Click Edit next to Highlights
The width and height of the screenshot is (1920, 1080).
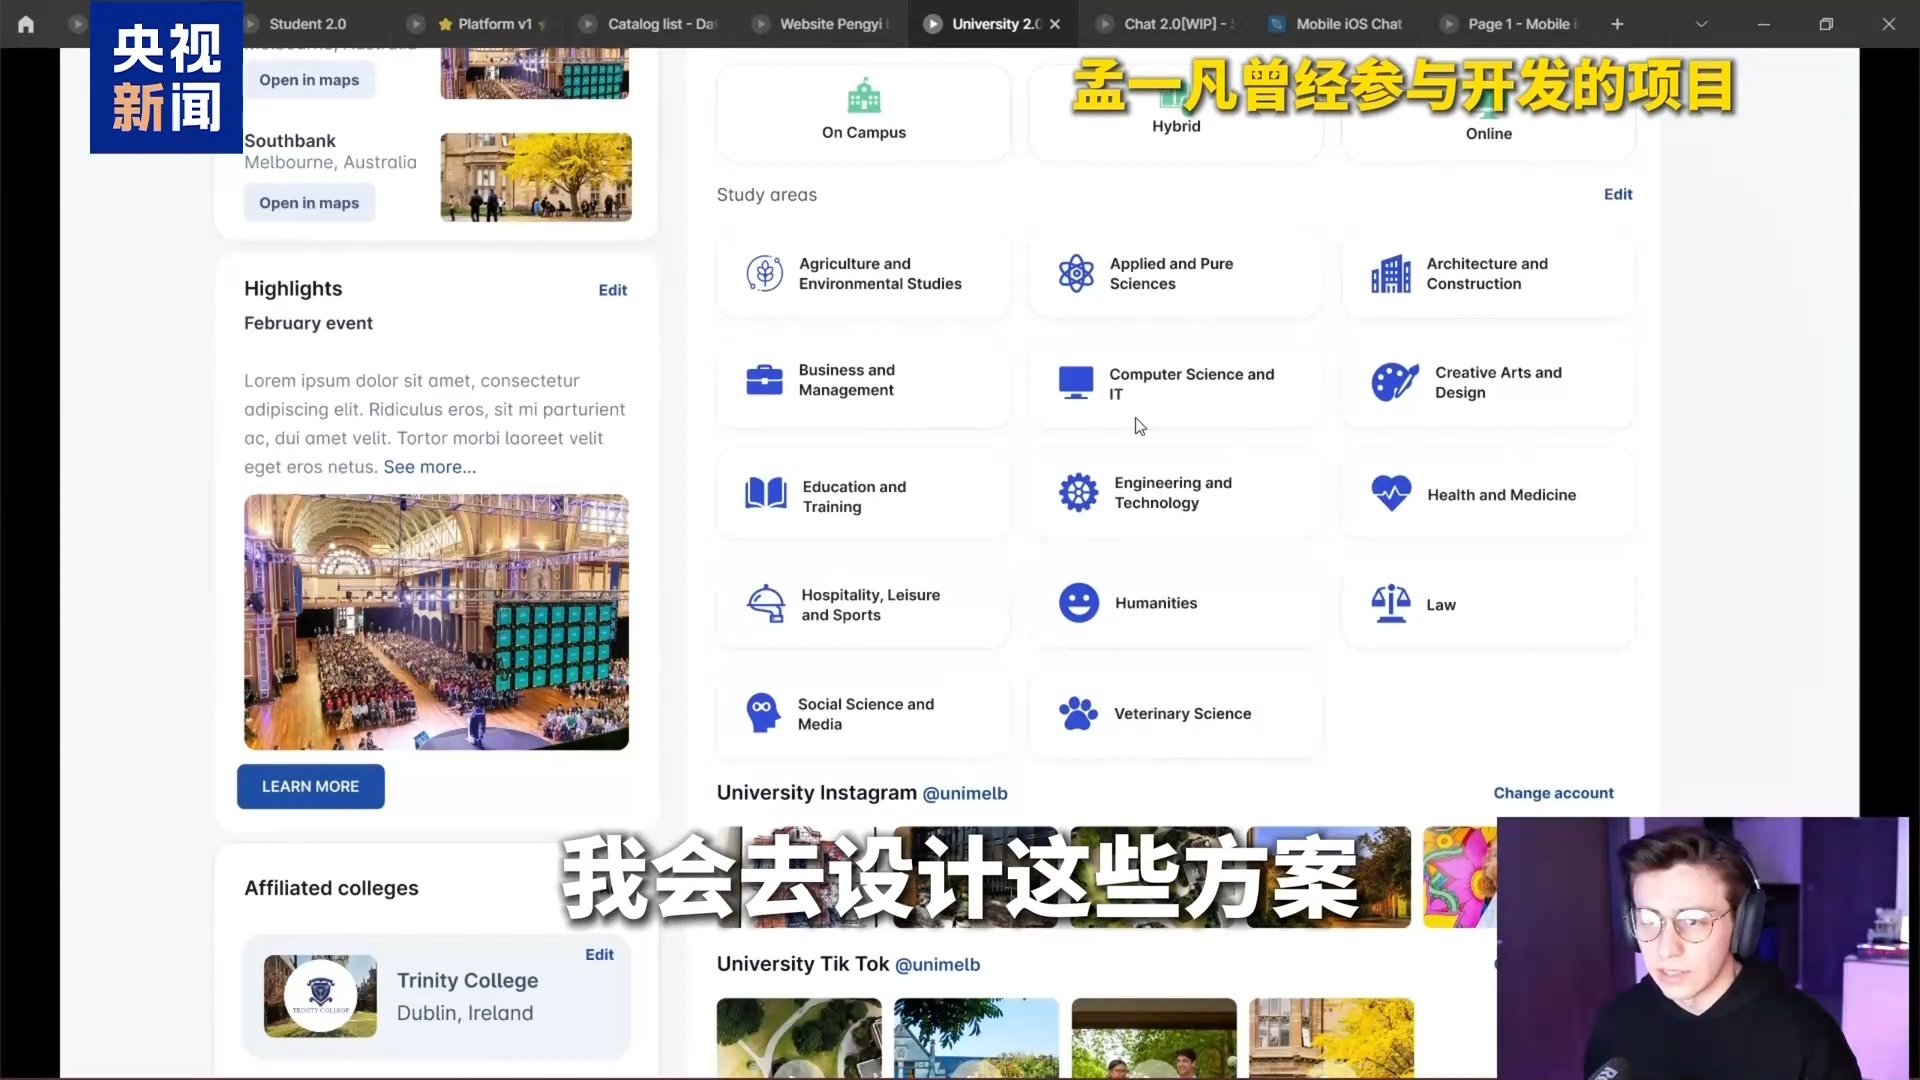tap(613, 290)
